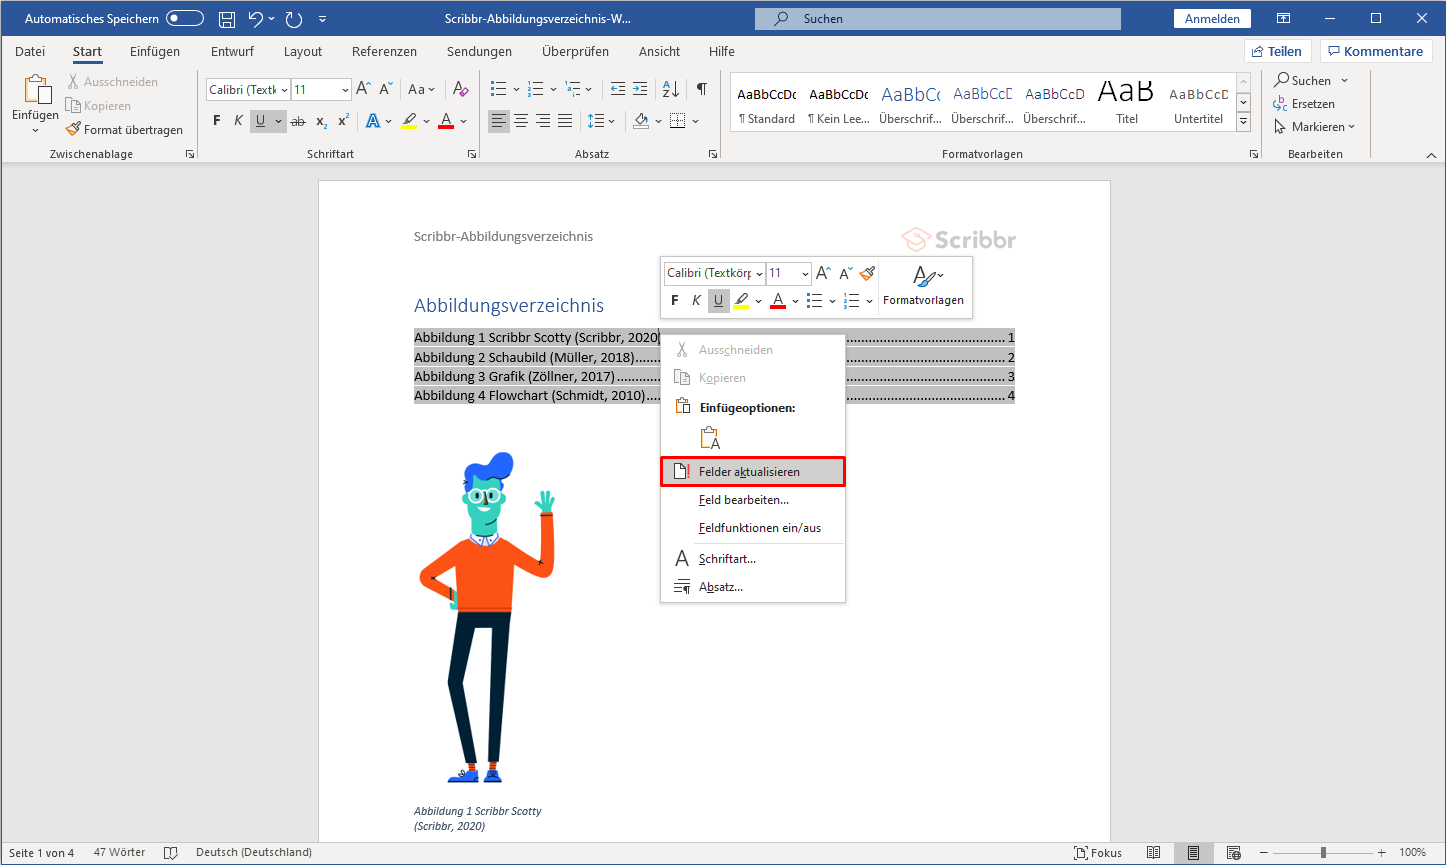Image resolution: width=1446 pixels, height=865 pixels.
Task: Click the text effects icon in the ribbon
Action: (x=373, y=121)
